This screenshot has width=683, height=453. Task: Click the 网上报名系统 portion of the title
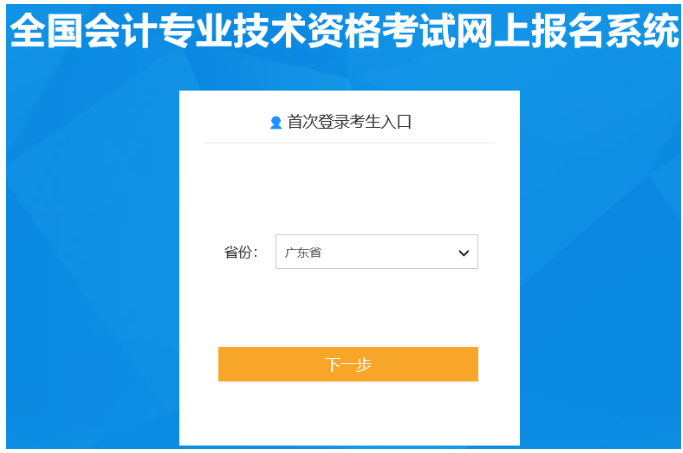tap(568, 30)
